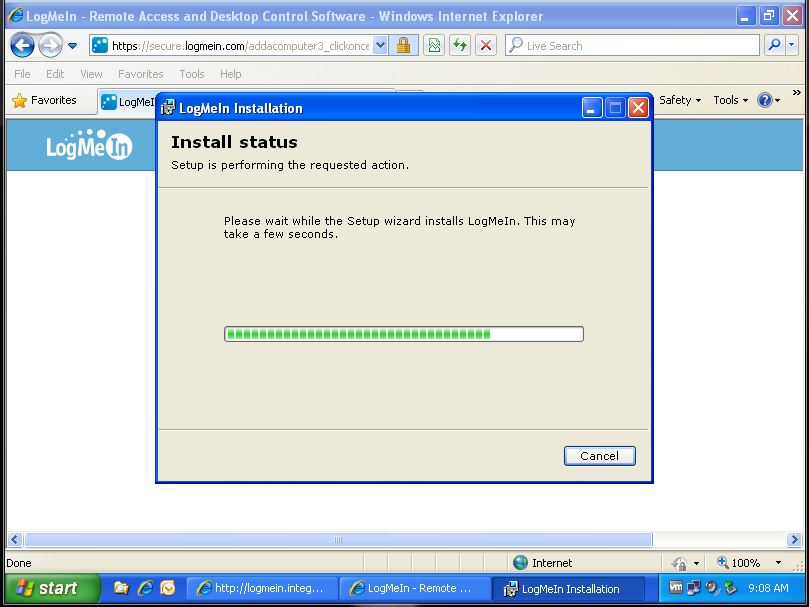Viewport: 809px width, 607px height.
Task: Open the Tools menu in menu bar
Action: click(x=191, y=74)
